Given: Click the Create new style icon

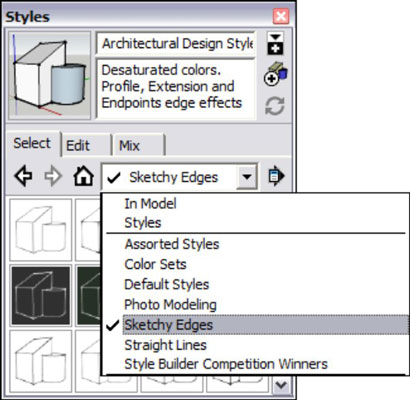Looking at the screenshot, I should click(275, 74).
